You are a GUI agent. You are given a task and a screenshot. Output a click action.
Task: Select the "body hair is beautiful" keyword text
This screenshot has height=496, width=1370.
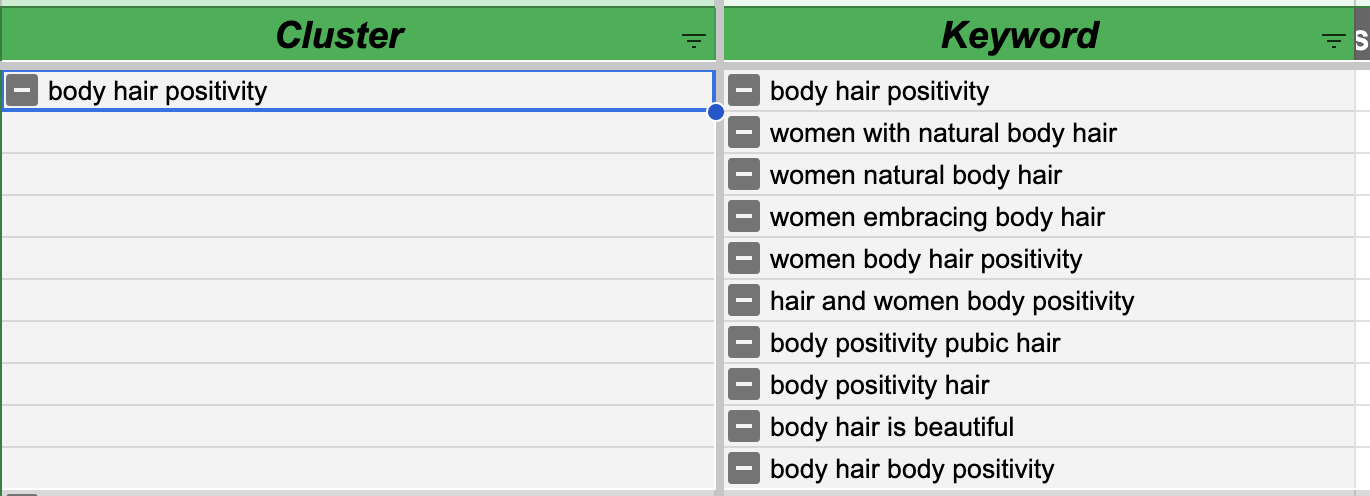pos(892,428)
